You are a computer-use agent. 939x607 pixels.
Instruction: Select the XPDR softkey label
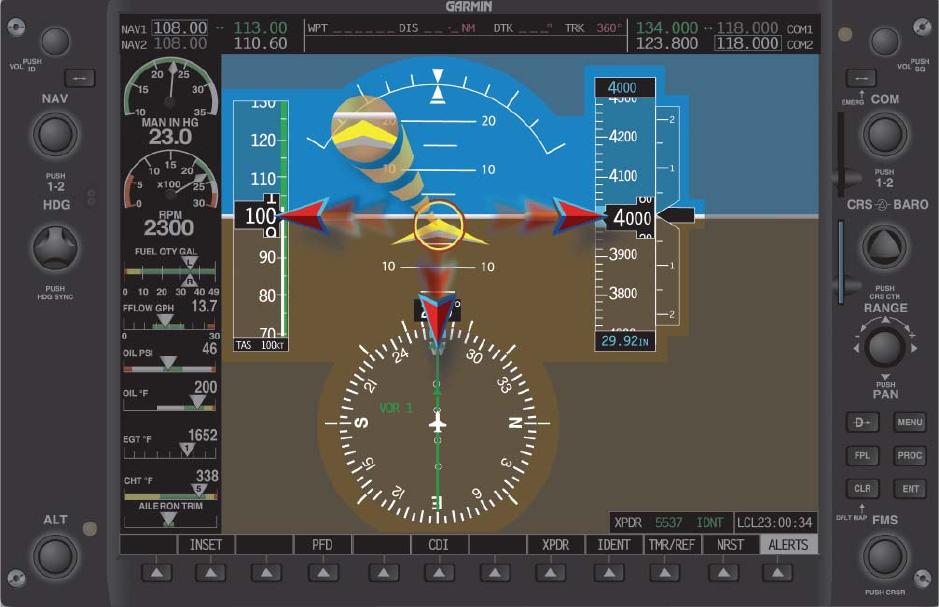tap(555, 545)
